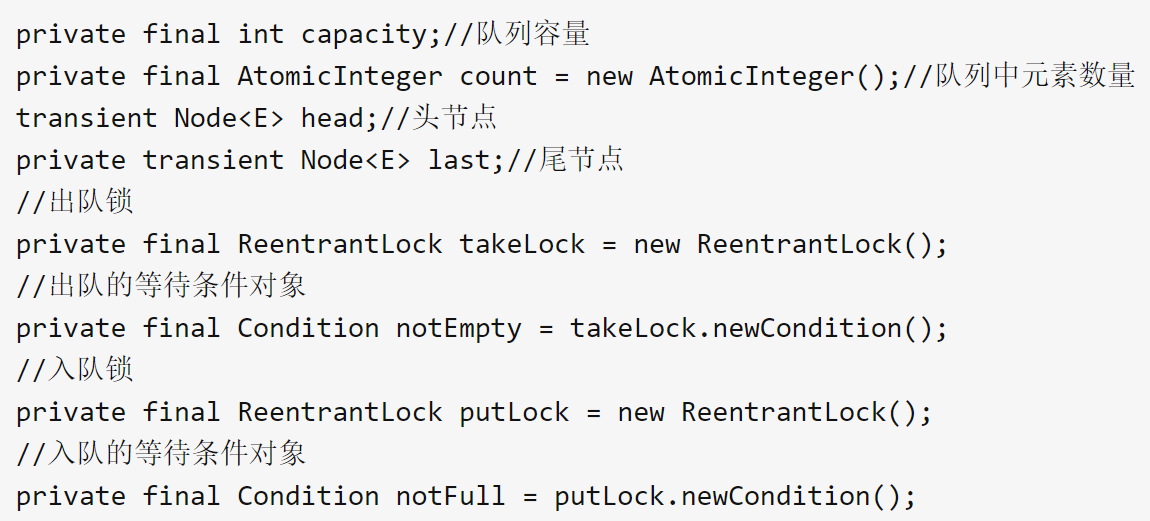
Task: Click new AtomicInteger() constructor call
Action: coord(737,76)
